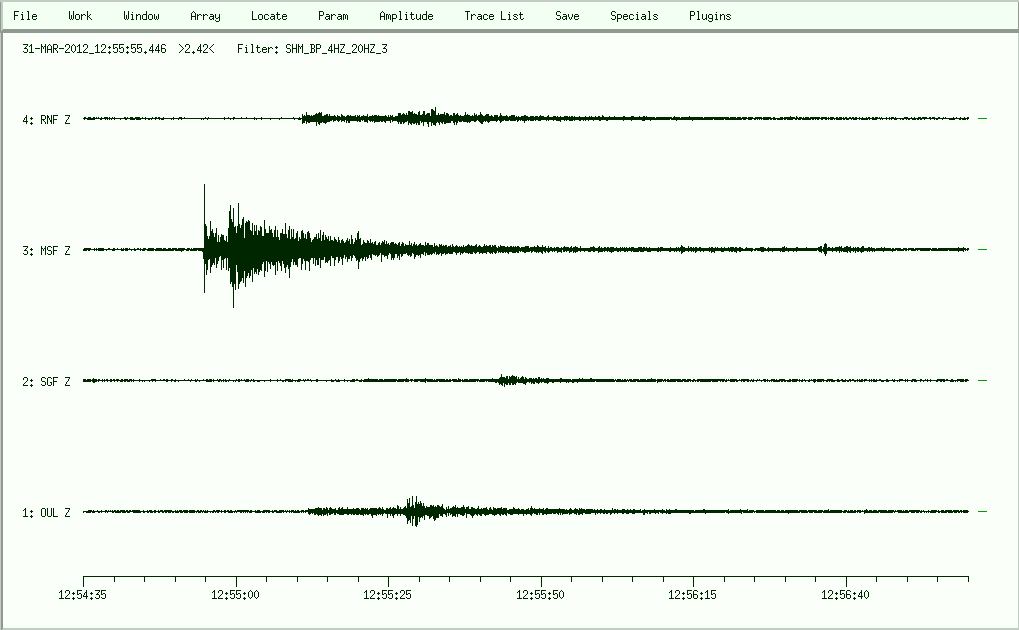Open the File menu
This screenshot has width=1019, height=630.
[x=25, y=16]
